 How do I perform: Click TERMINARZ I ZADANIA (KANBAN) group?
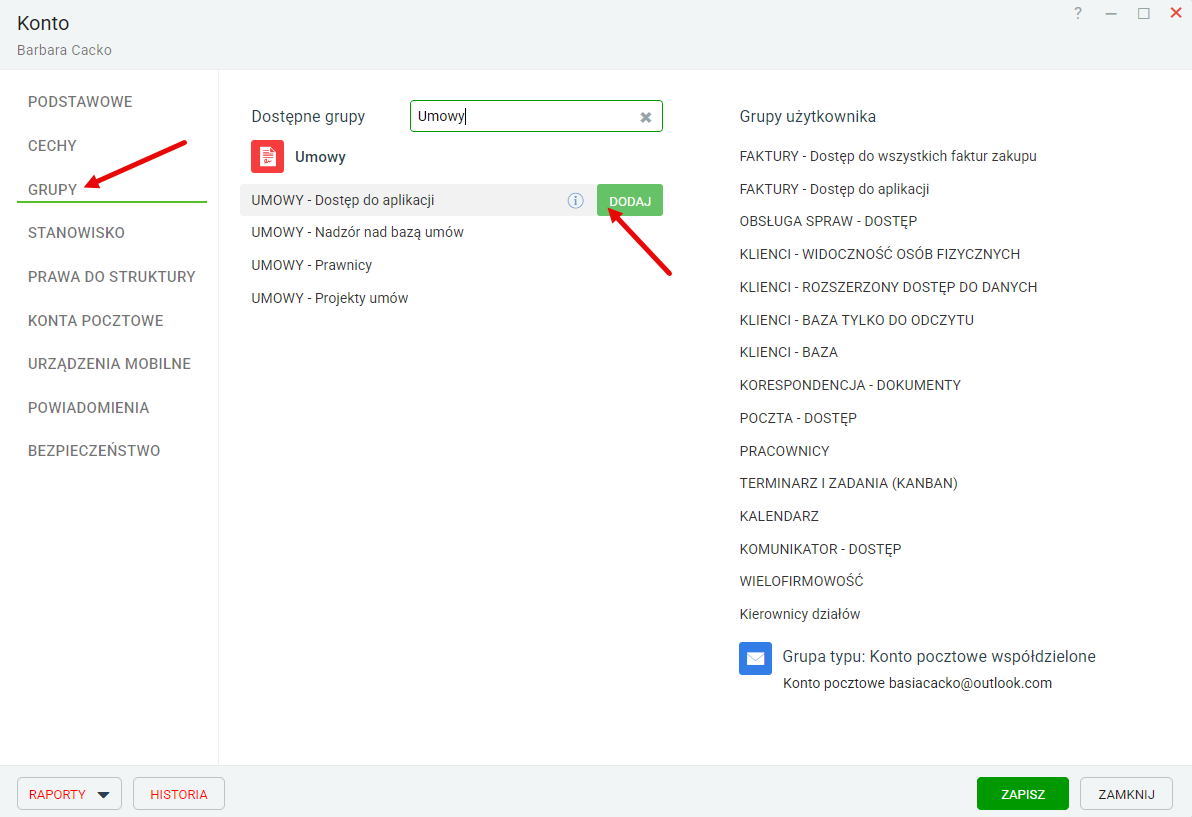point(848,483)
